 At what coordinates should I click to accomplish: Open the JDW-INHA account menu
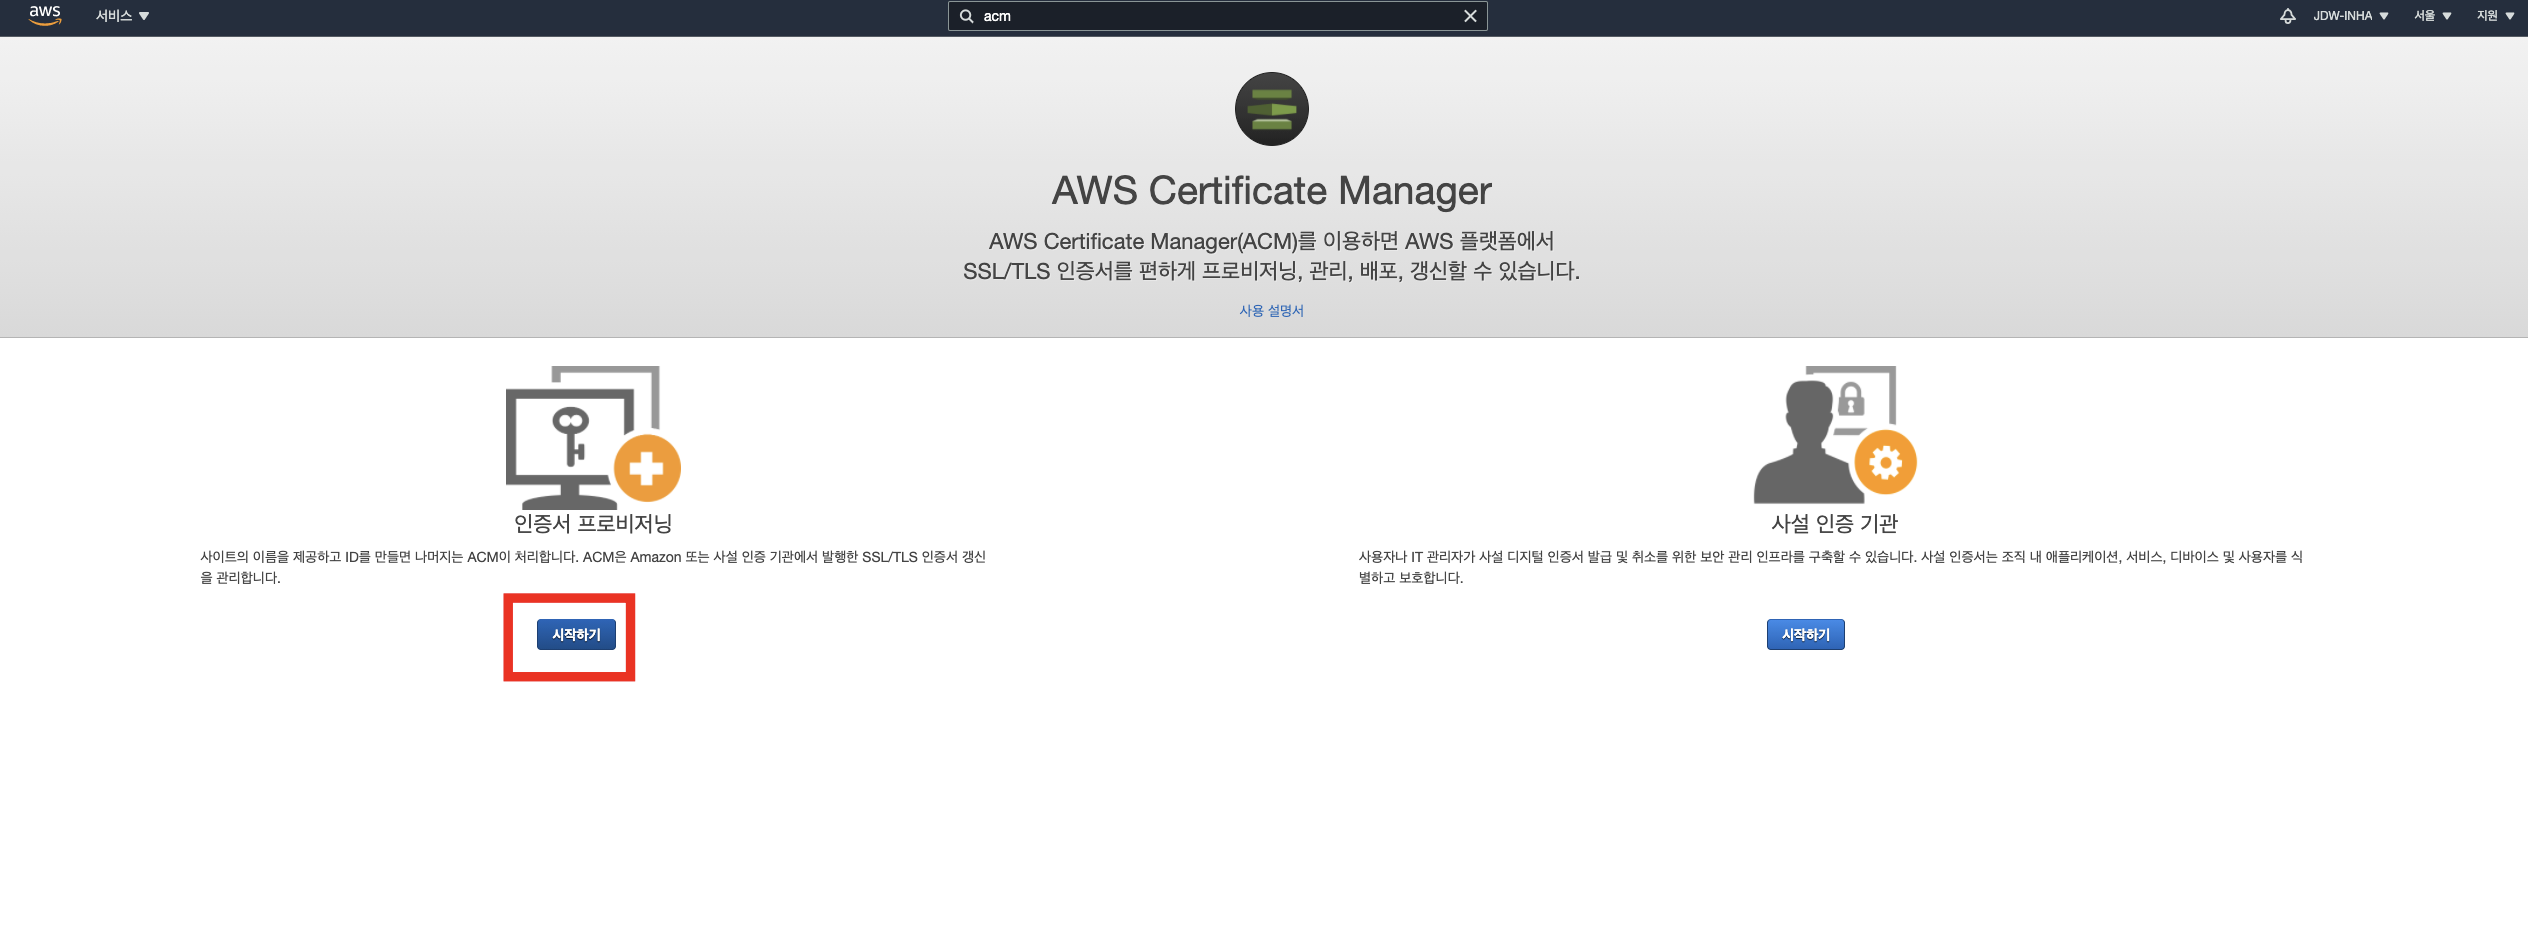(x=2350, y=16)
